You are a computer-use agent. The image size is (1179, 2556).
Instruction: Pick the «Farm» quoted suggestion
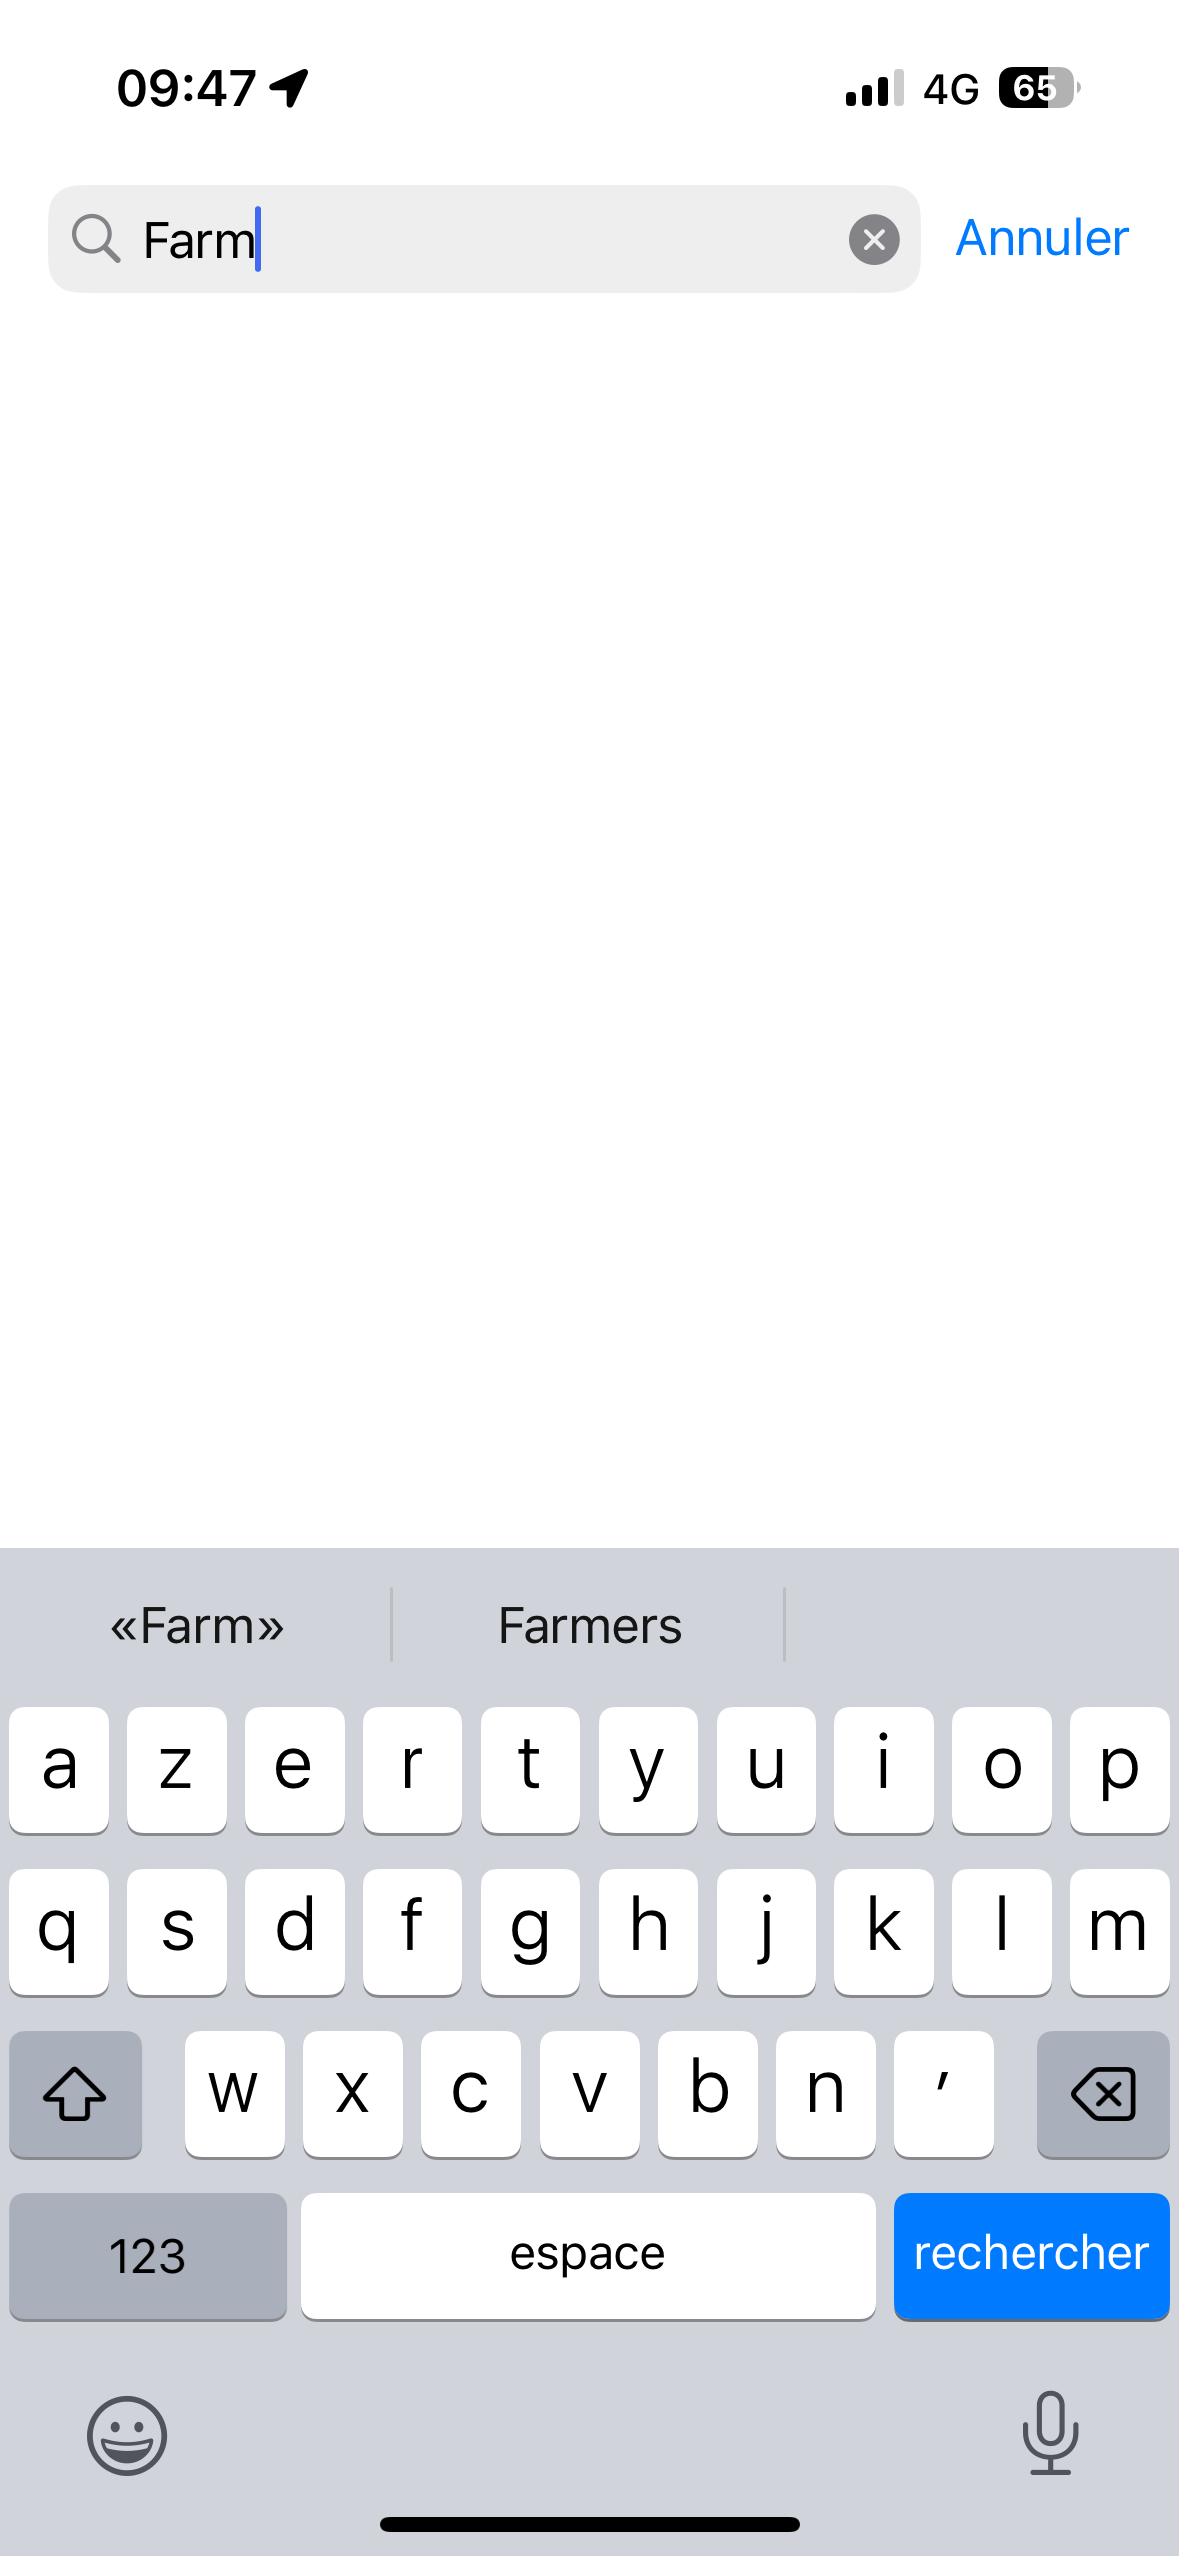tap(197, 1626)
